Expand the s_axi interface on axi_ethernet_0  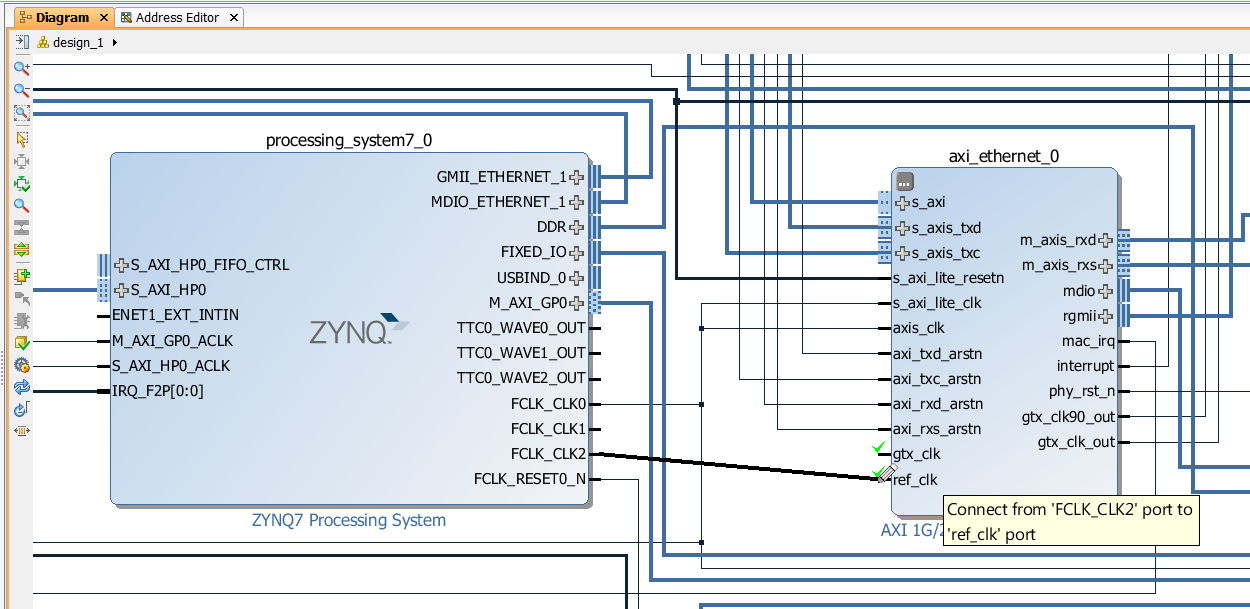tap(901, 203)
